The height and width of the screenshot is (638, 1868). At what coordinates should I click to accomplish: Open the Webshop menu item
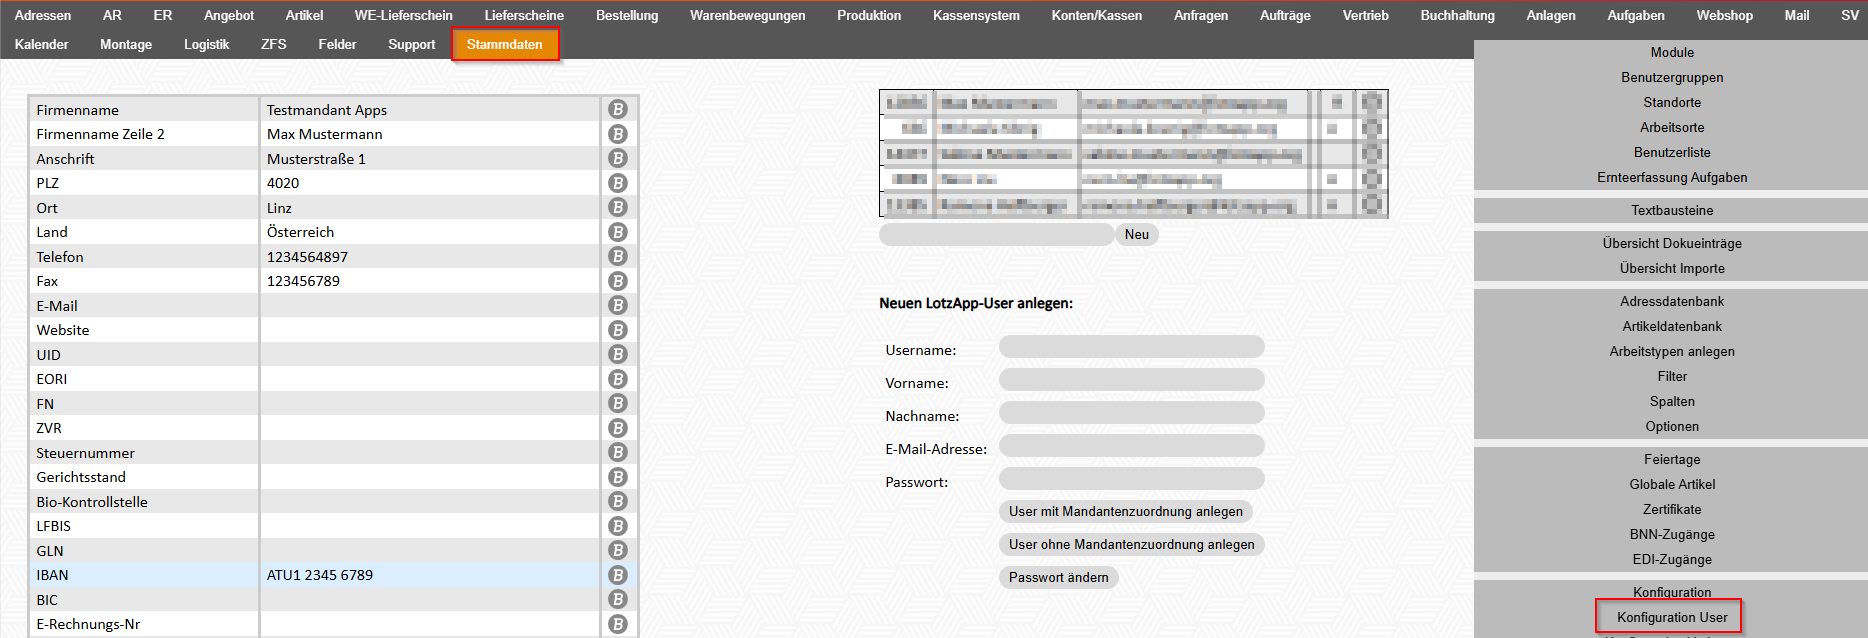[1724, 15]
